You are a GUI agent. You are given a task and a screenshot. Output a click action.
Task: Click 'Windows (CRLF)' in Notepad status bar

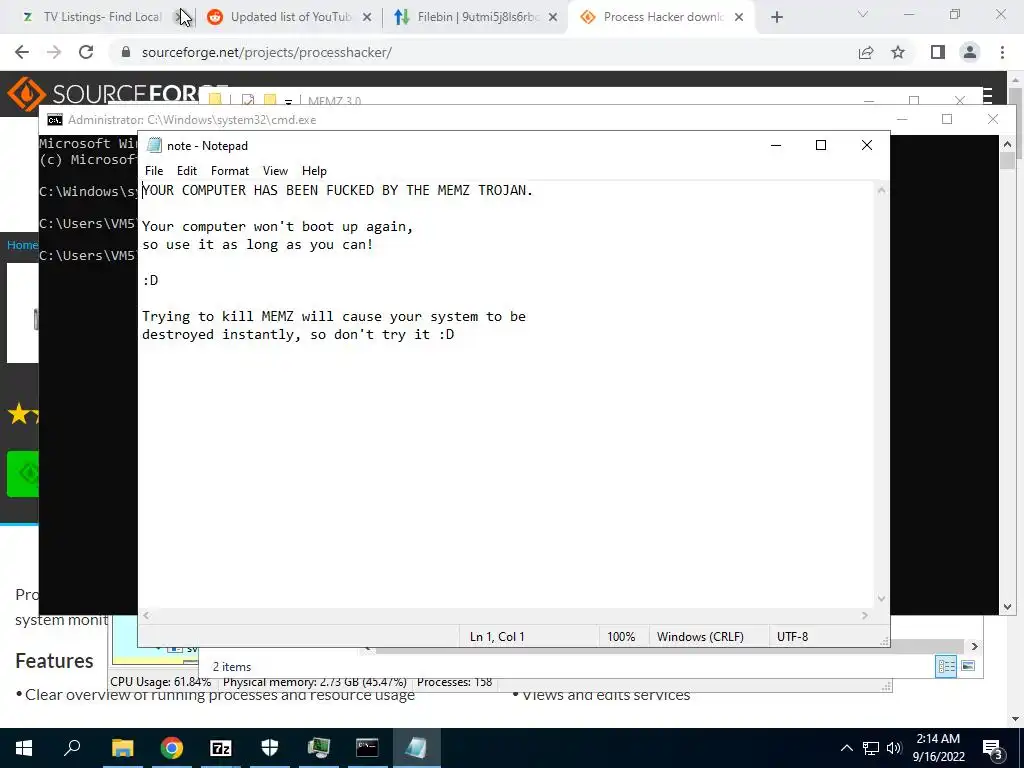(700, 637)
